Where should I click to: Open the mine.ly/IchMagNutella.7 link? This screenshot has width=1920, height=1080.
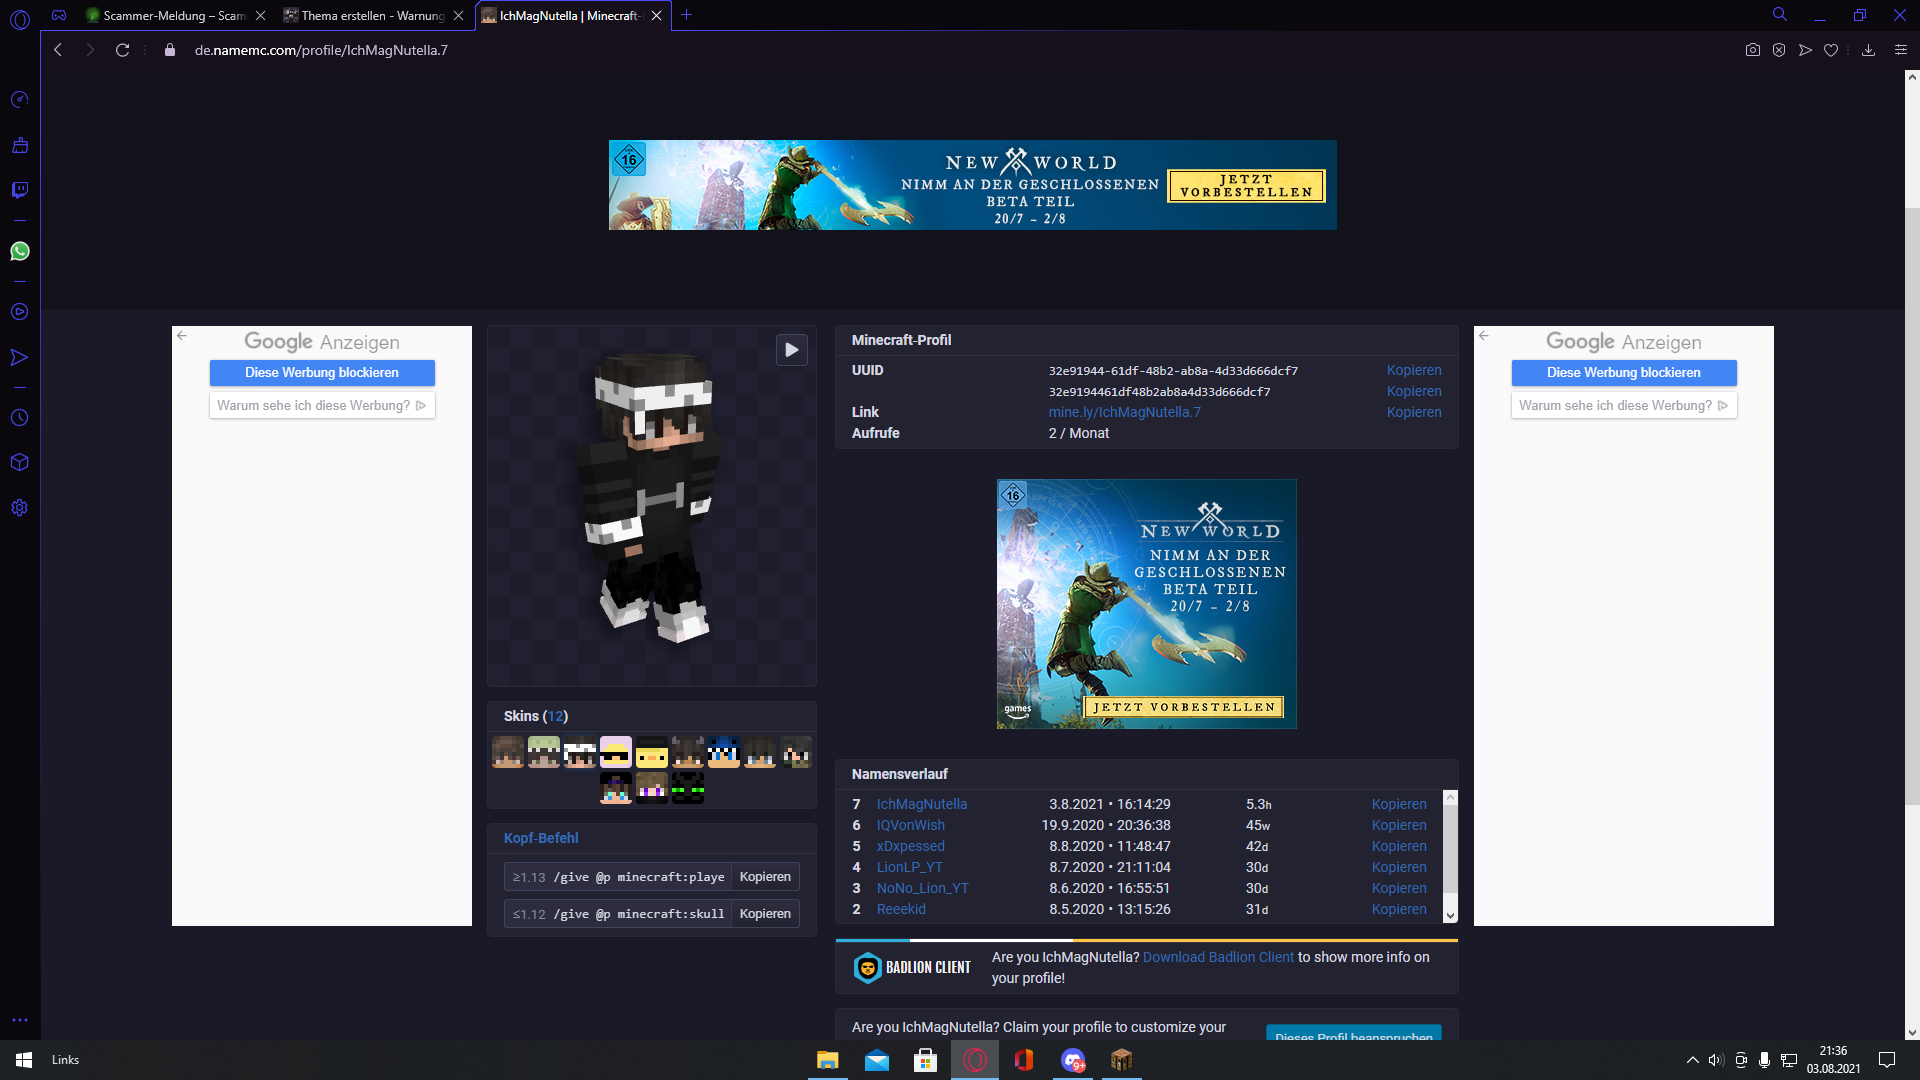1124,412
